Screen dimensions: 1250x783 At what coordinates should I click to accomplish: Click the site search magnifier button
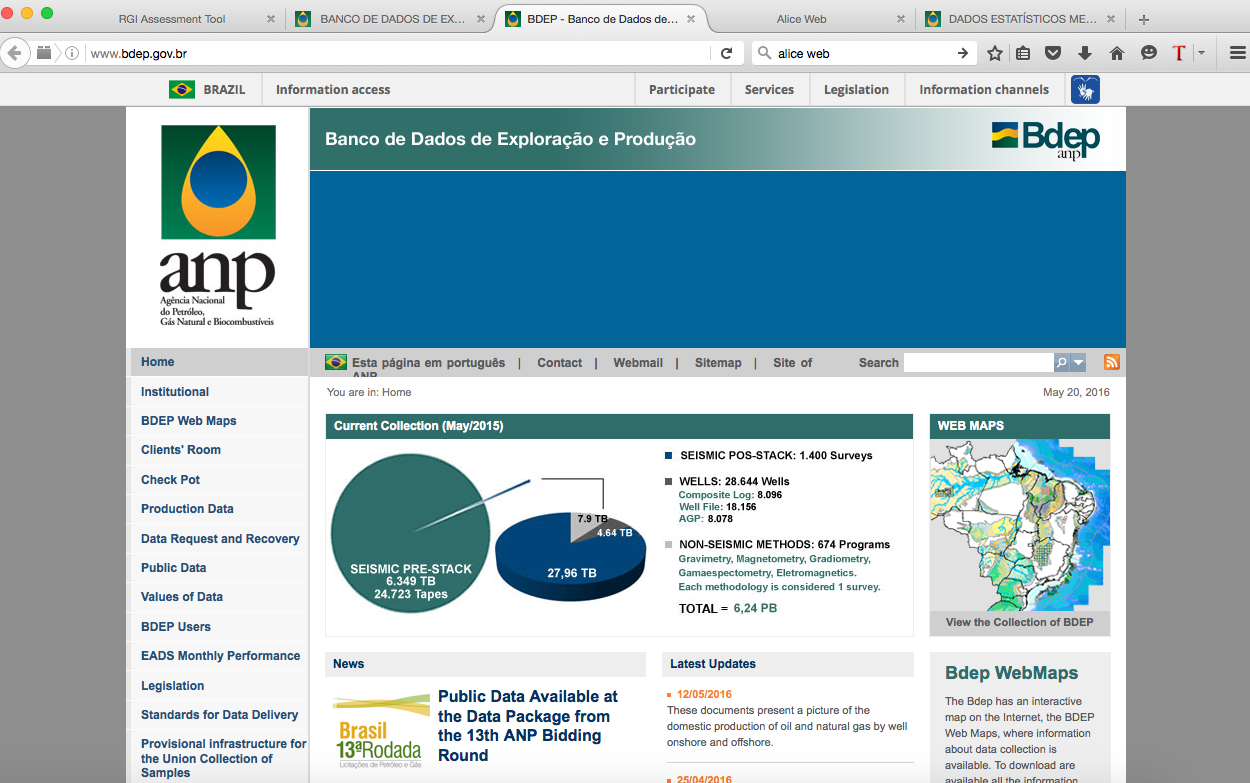1062,362
